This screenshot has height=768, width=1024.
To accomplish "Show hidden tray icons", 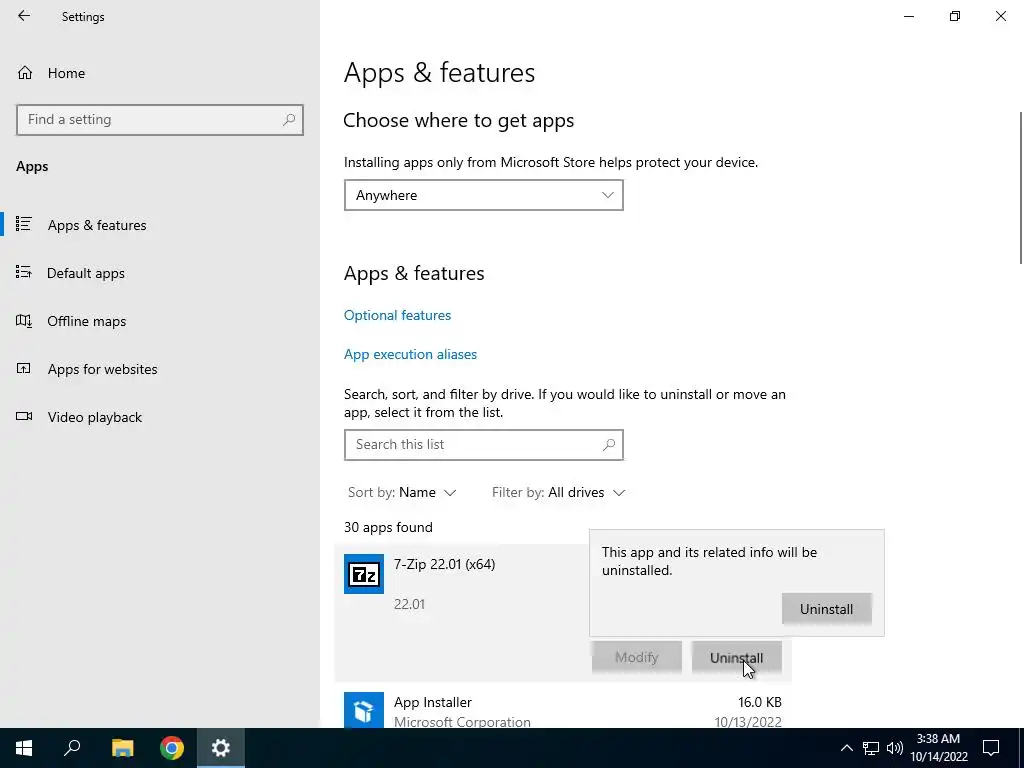I will point(846,748).
